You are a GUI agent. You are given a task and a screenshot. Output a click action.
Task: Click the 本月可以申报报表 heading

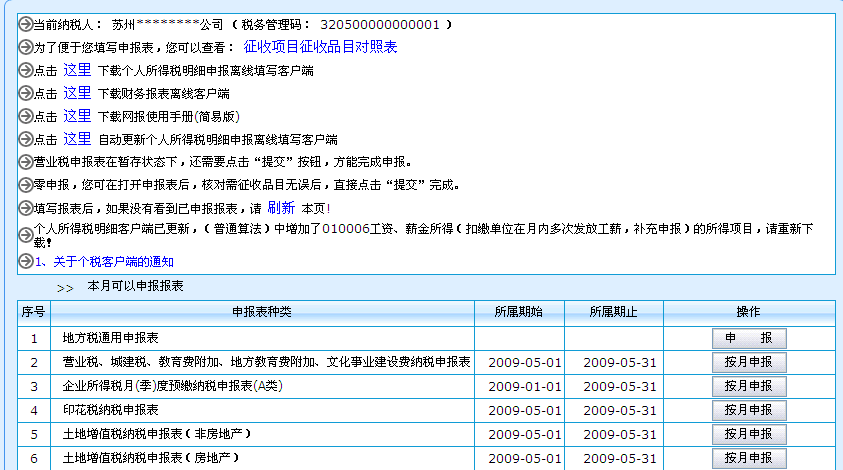point(135,286)
